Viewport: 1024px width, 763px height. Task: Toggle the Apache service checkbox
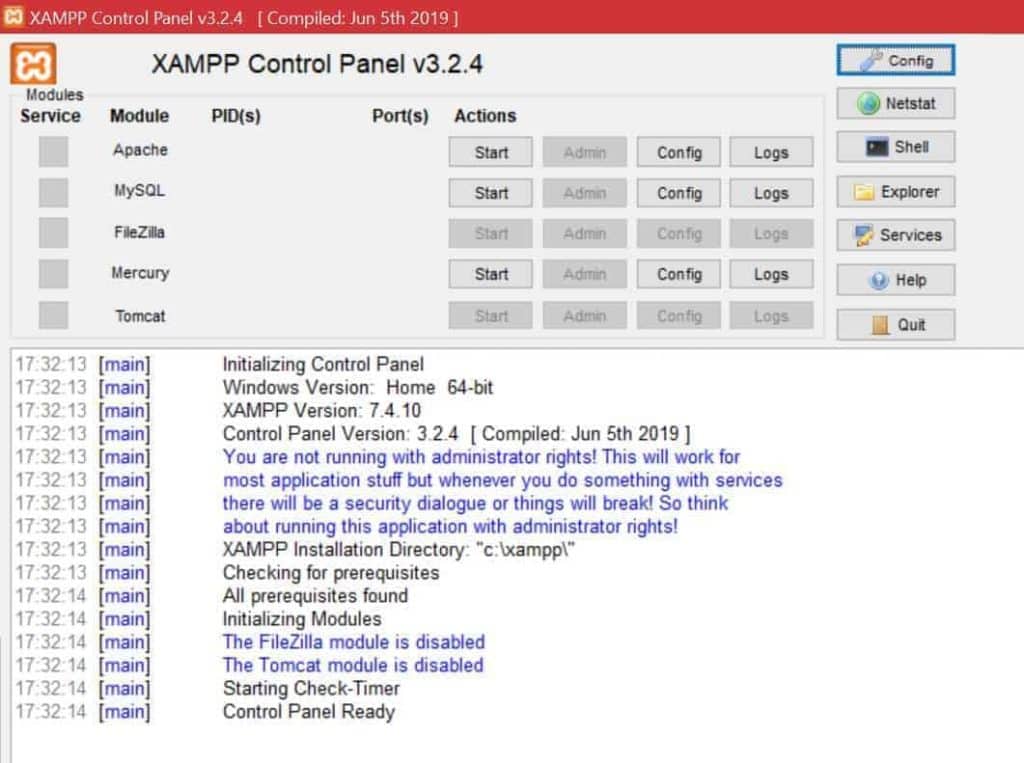53,152
